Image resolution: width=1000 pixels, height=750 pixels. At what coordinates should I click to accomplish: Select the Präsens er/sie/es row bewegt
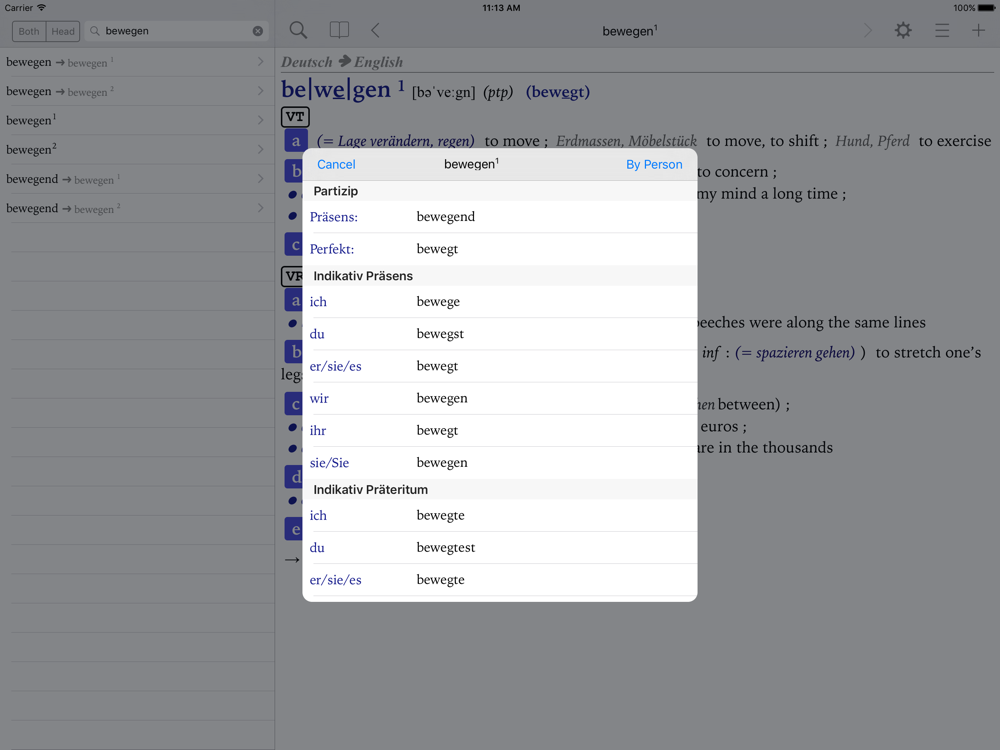tap(499, 366)
